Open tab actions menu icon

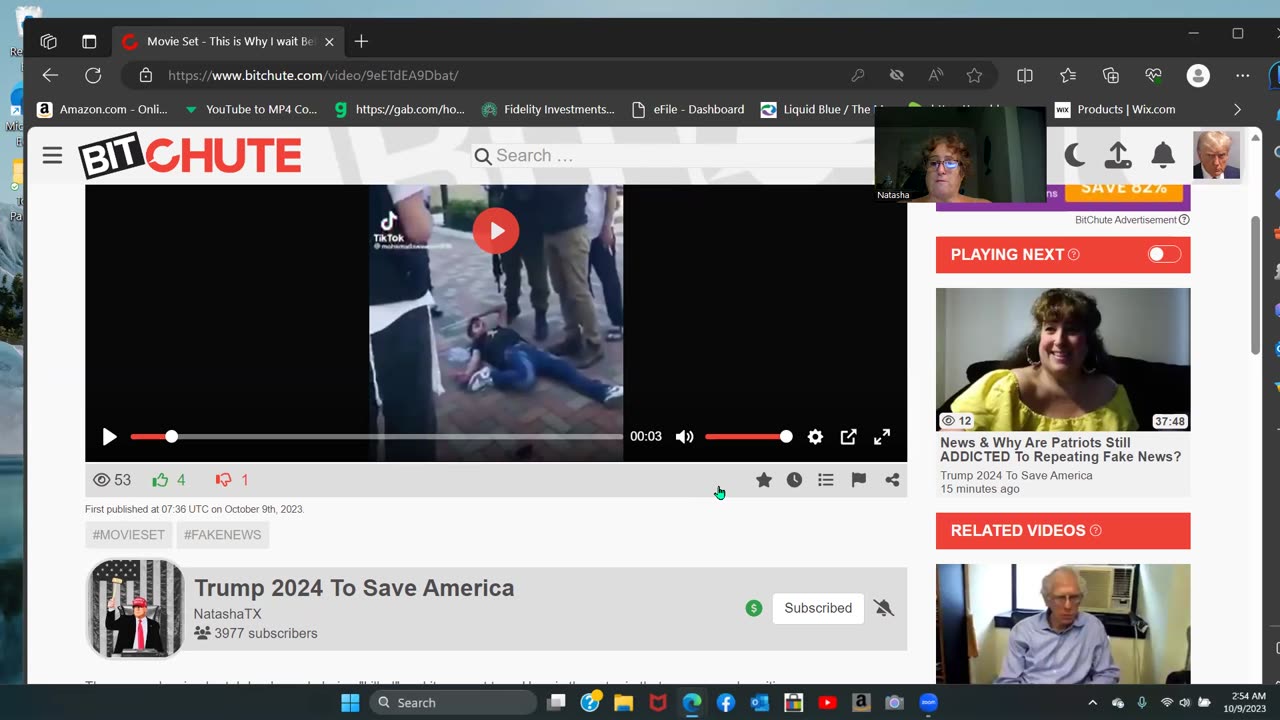tap(89, 41)
